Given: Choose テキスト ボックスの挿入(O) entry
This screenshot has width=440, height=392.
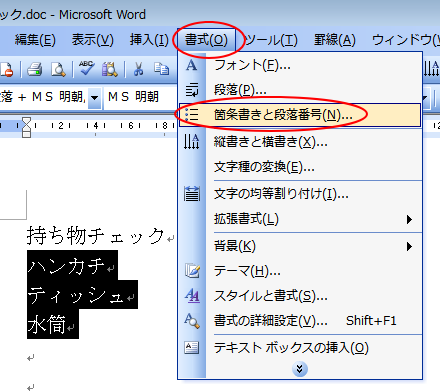Looking at the screenshot, I should click(x=300, y=348).
